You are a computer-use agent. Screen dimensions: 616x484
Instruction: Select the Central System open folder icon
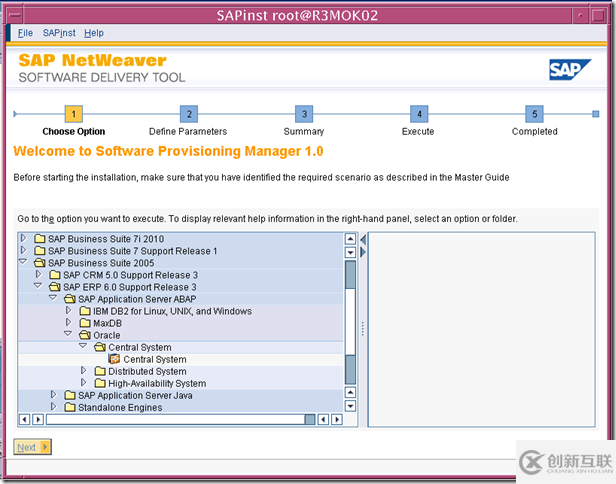coord(100,347)
